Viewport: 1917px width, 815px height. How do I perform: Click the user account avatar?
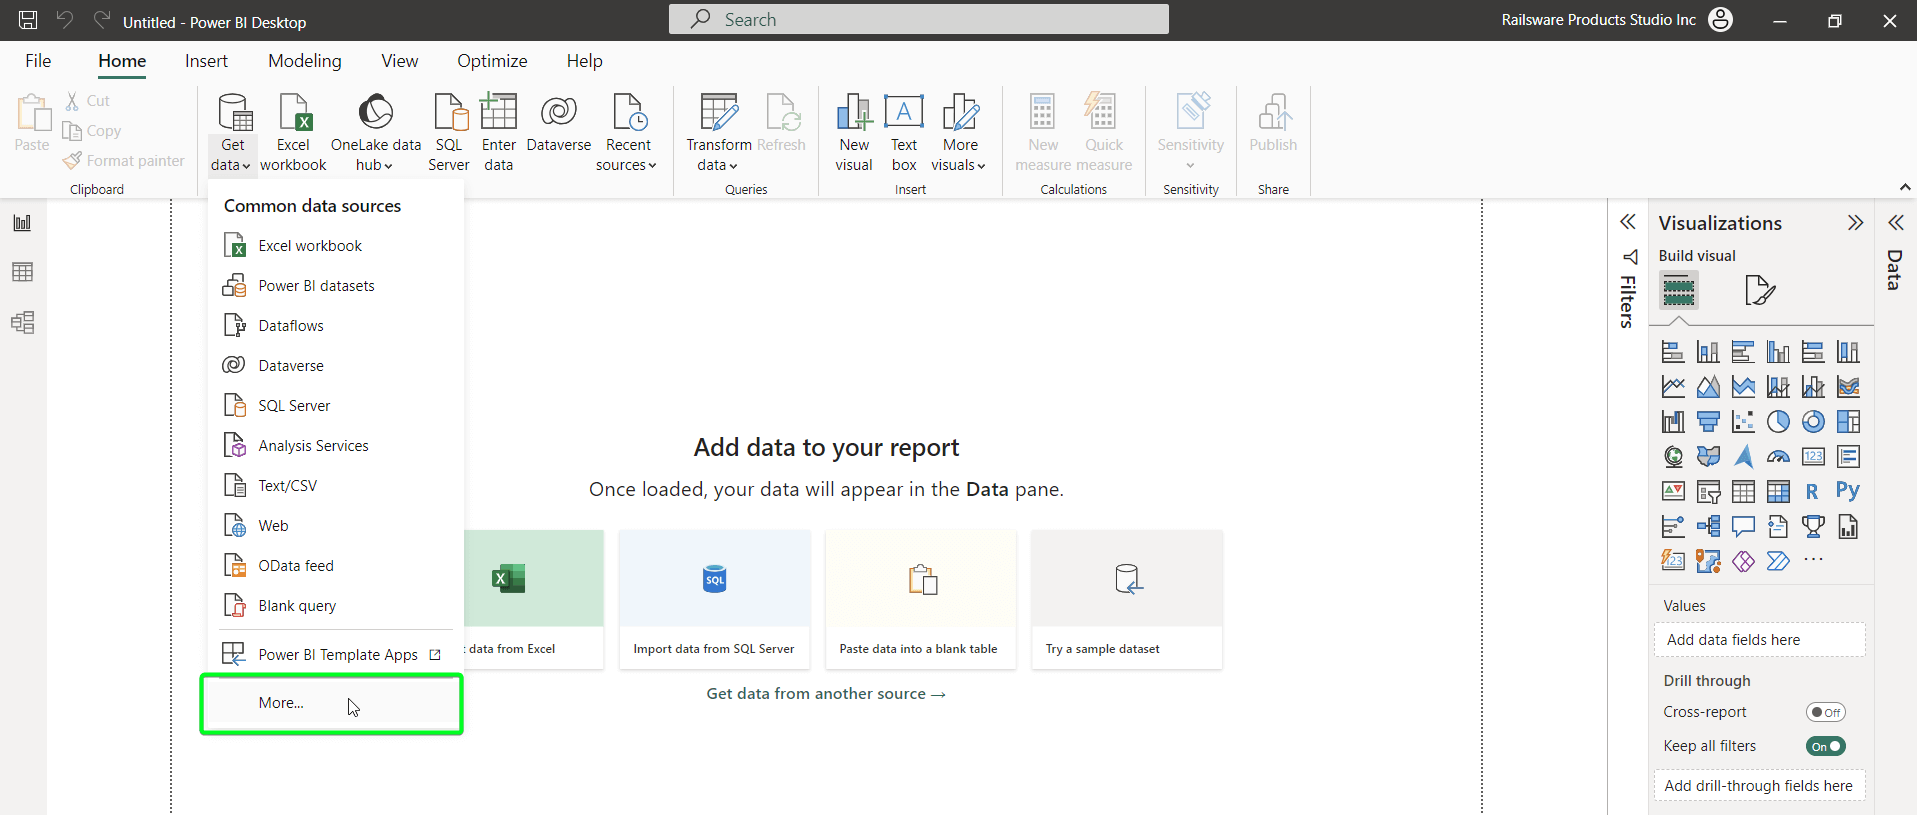(1720, 20)
